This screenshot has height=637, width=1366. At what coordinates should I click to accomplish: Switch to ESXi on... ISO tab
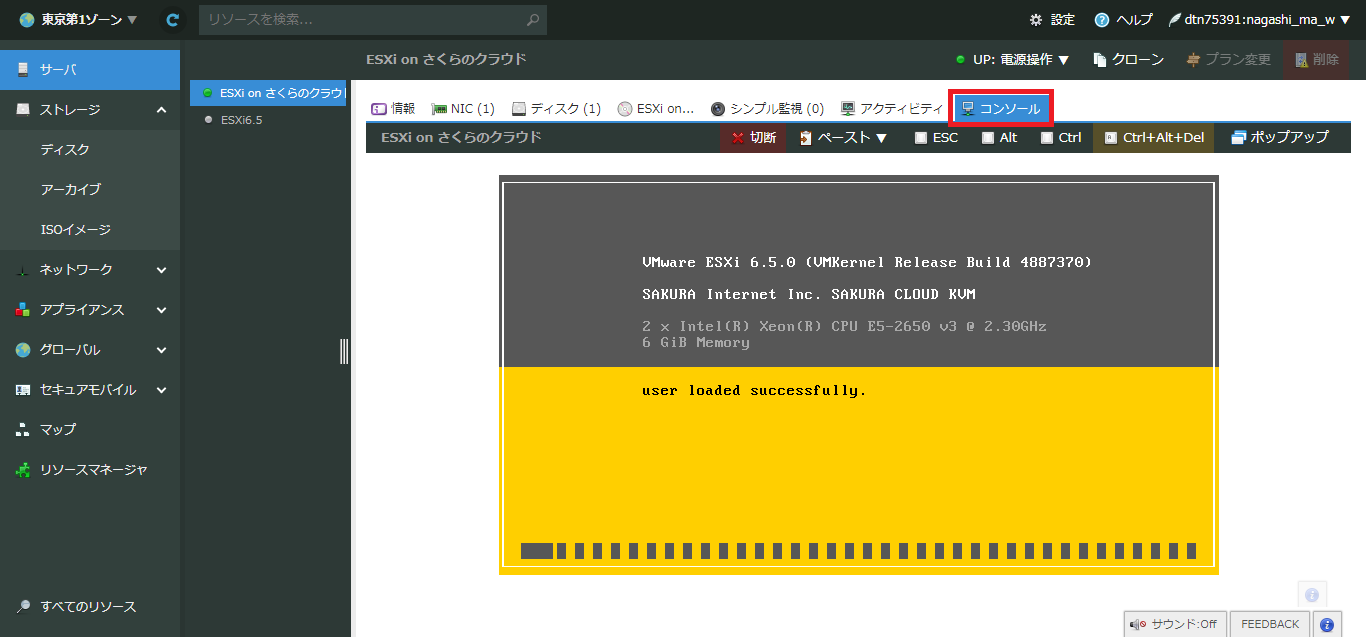tap(656, 108)
